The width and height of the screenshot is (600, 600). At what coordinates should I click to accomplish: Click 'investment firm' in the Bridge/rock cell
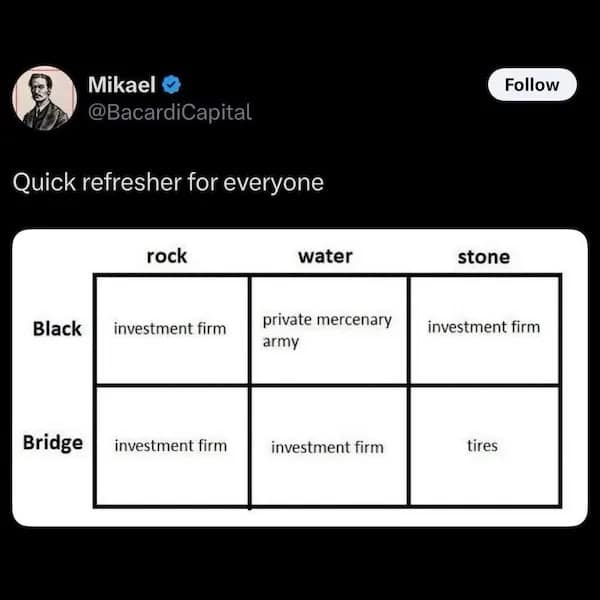(x=170, y=446)
